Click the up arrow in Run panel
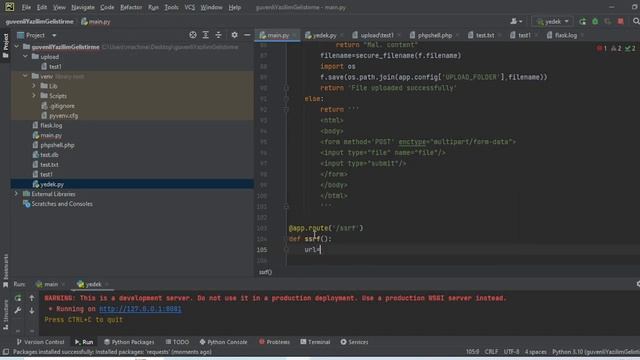 pyautogui.click(x=32, y=298)
